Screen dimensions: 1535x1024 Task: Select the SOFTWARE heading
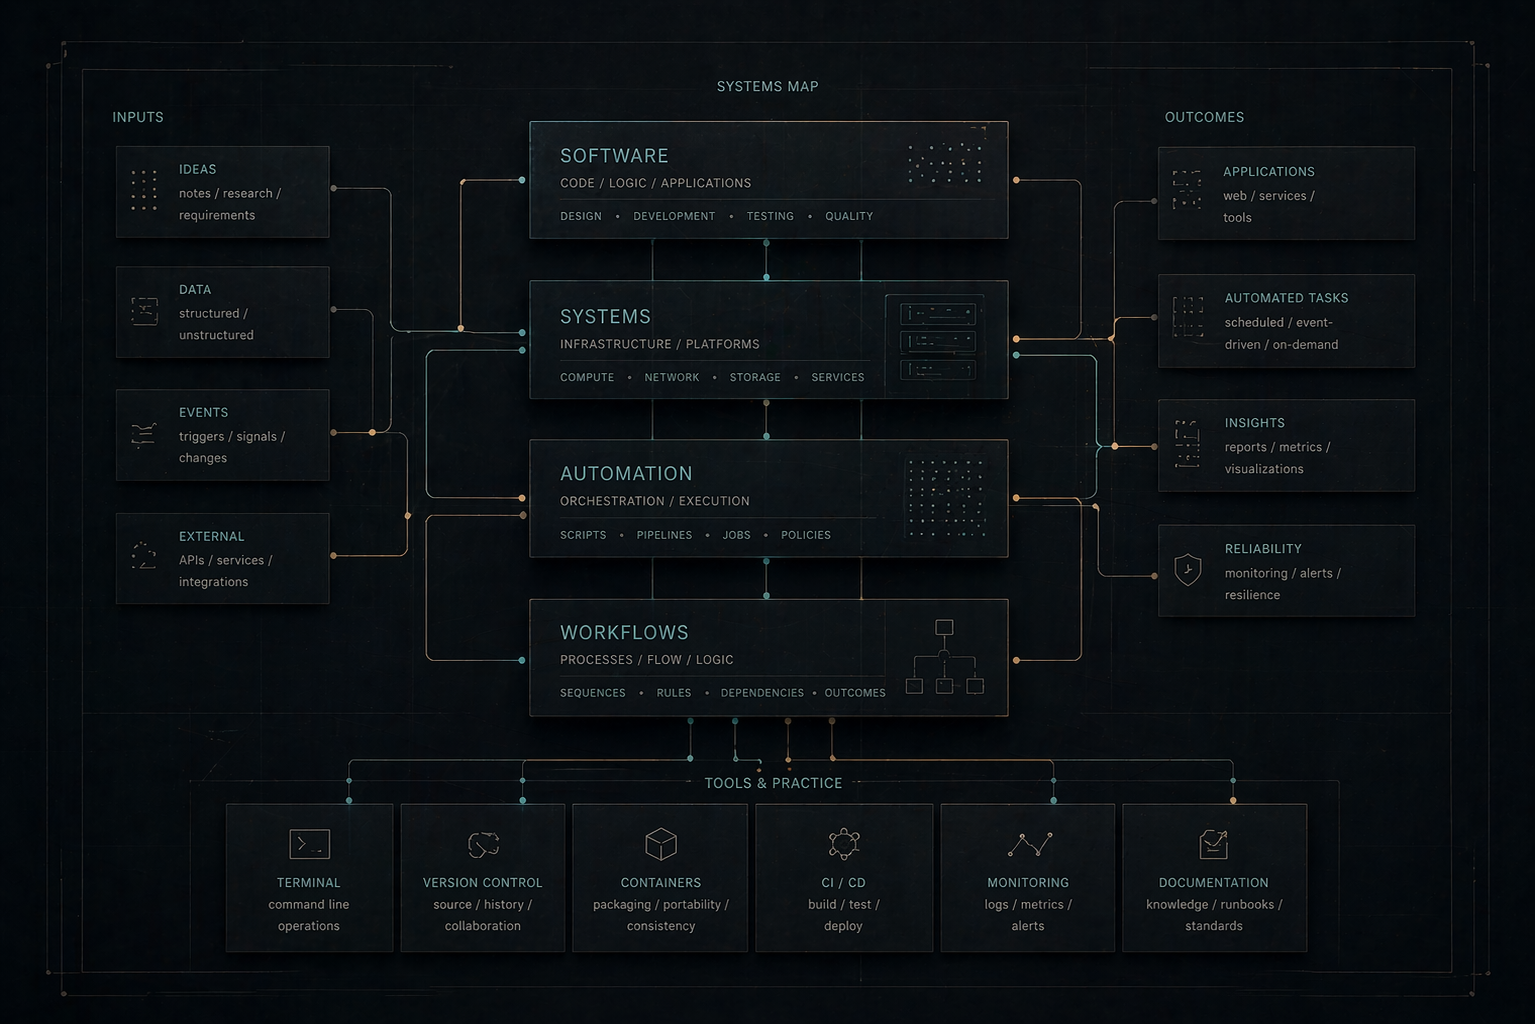click(614, 156)
